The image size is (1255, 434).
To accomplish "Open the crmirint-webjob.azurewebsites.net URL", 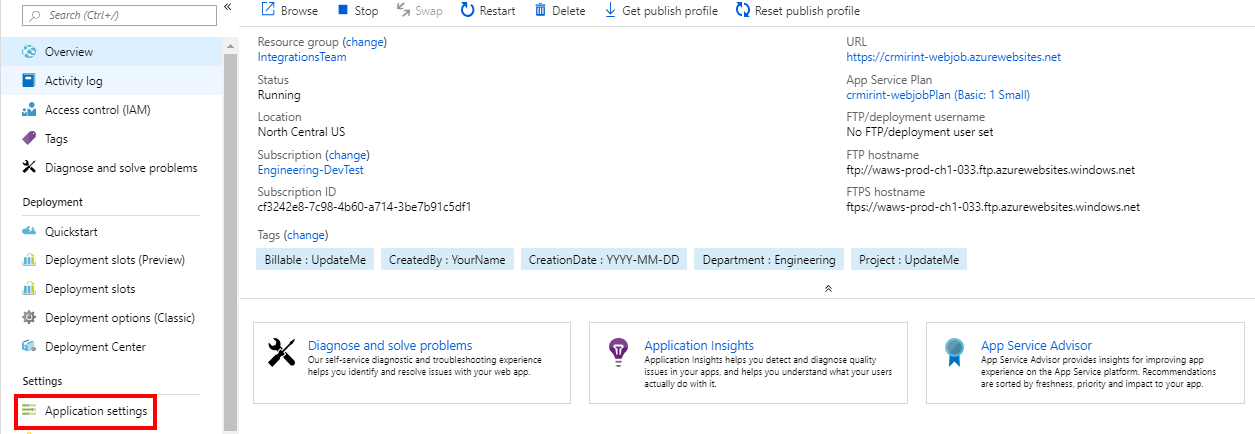I will pyautogui.click(x=954, y=57).
